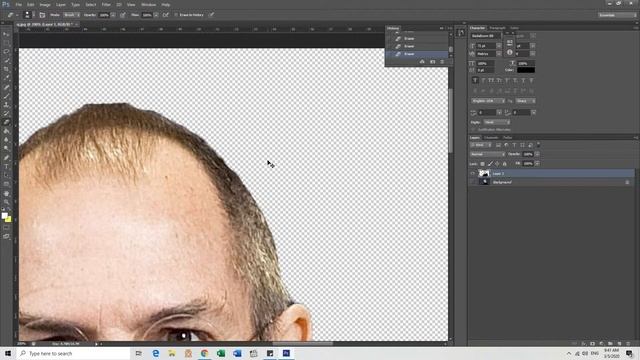This screenshot has width=640, height=360.
Task: Open the text Color swatch in Character panel
Action: tap(526, 70)
